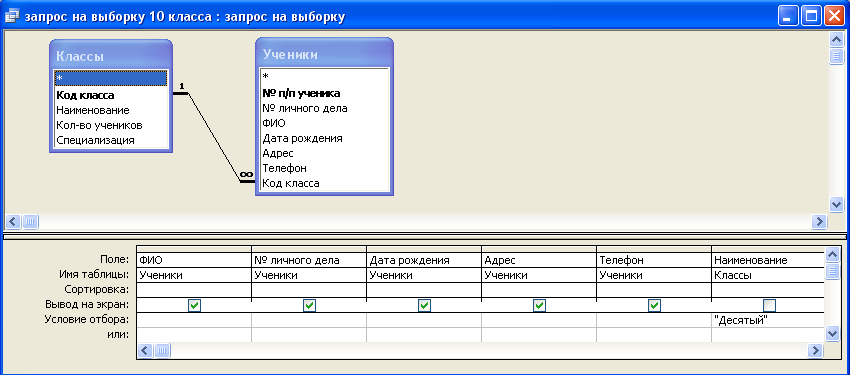Toggle the Телефон column display checkbox
850x375 pixels.
pyautogui.click(x=654, y=306)
